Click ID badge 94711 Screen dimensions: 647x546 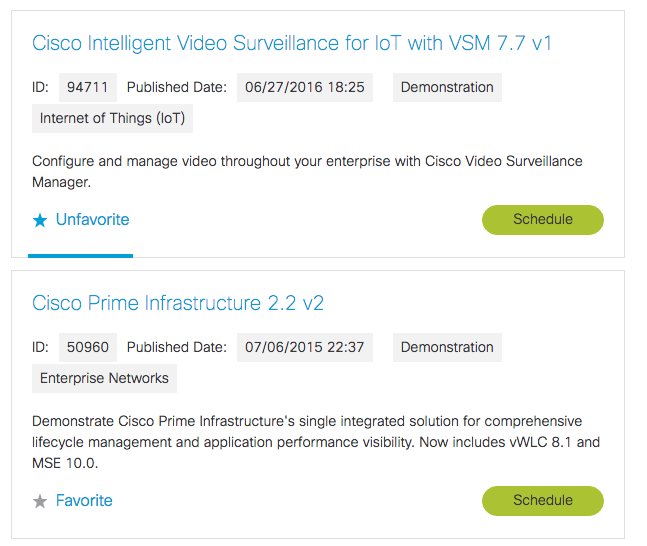pyautogui.click(x=87, y=88)
